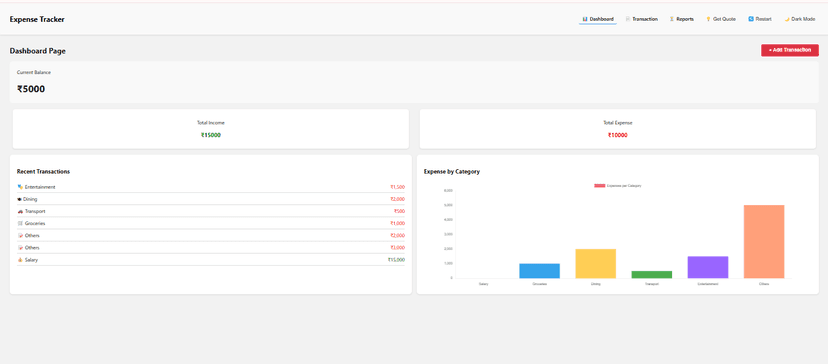Click the yellow Dining bar in chart
Screen dimensions: 828x364
point(596,264)
